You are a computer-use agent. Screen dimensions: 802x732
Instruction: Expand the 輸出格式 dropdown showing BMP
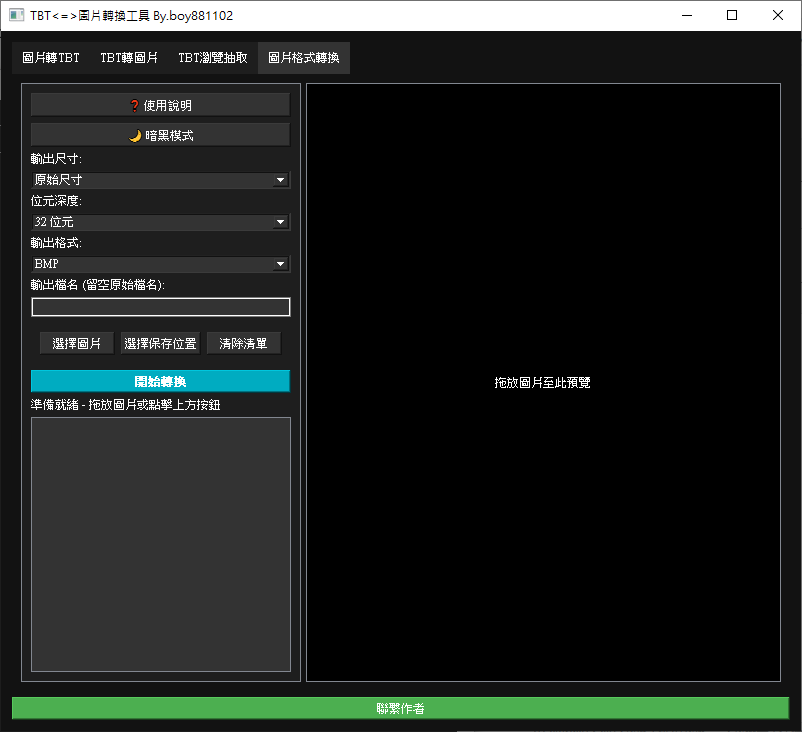tap(161, 264)
